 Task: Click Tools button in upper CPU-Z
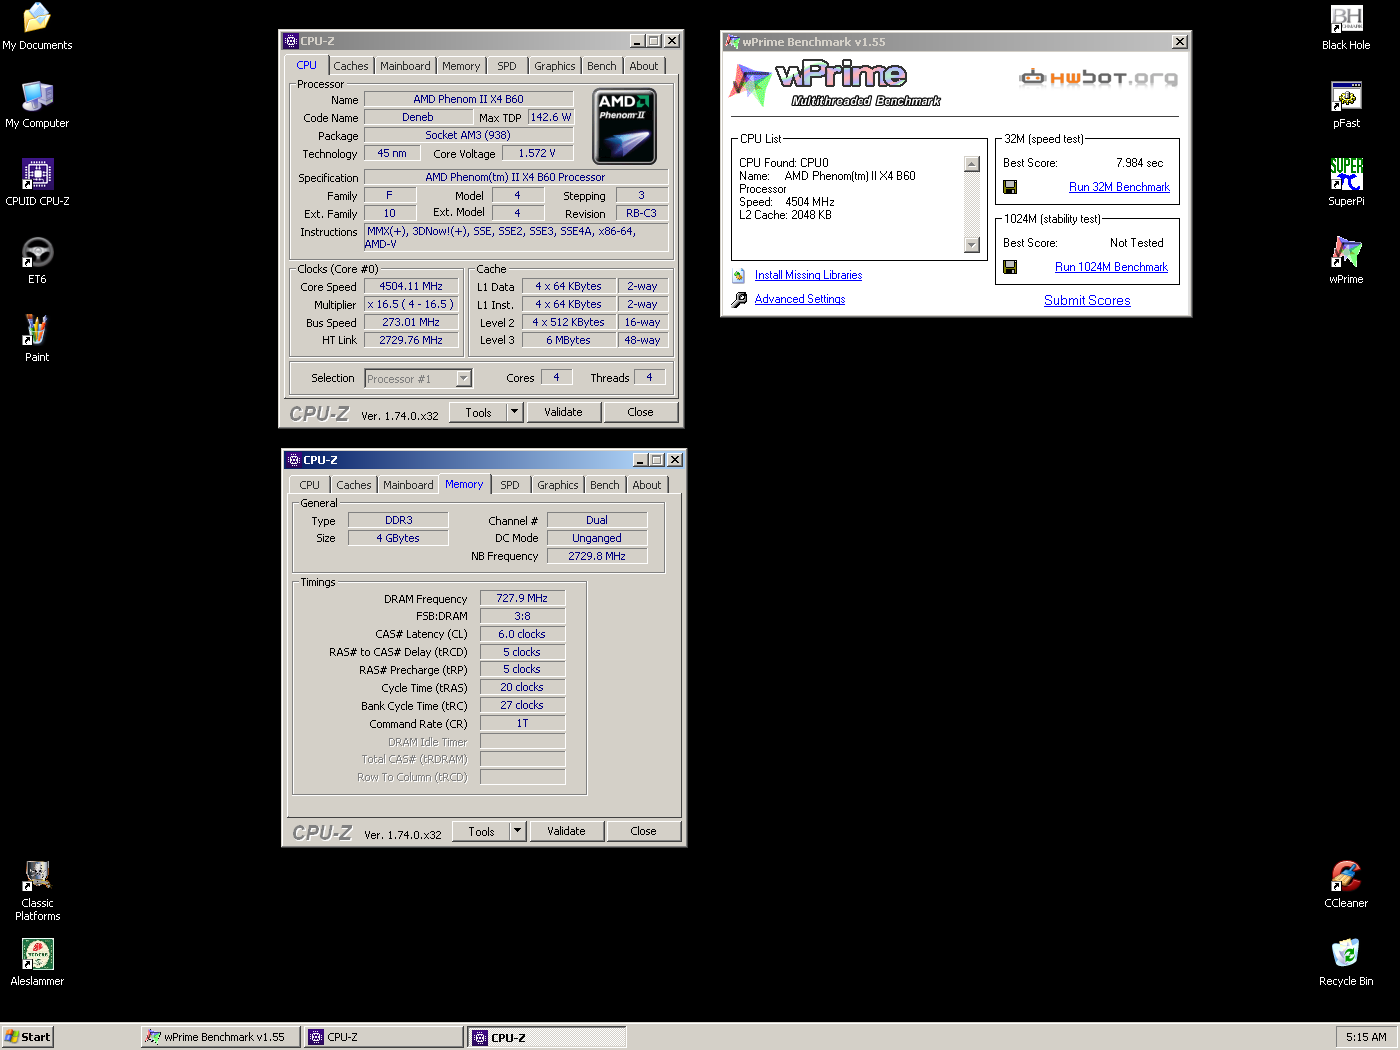click(x=478, y=412)
